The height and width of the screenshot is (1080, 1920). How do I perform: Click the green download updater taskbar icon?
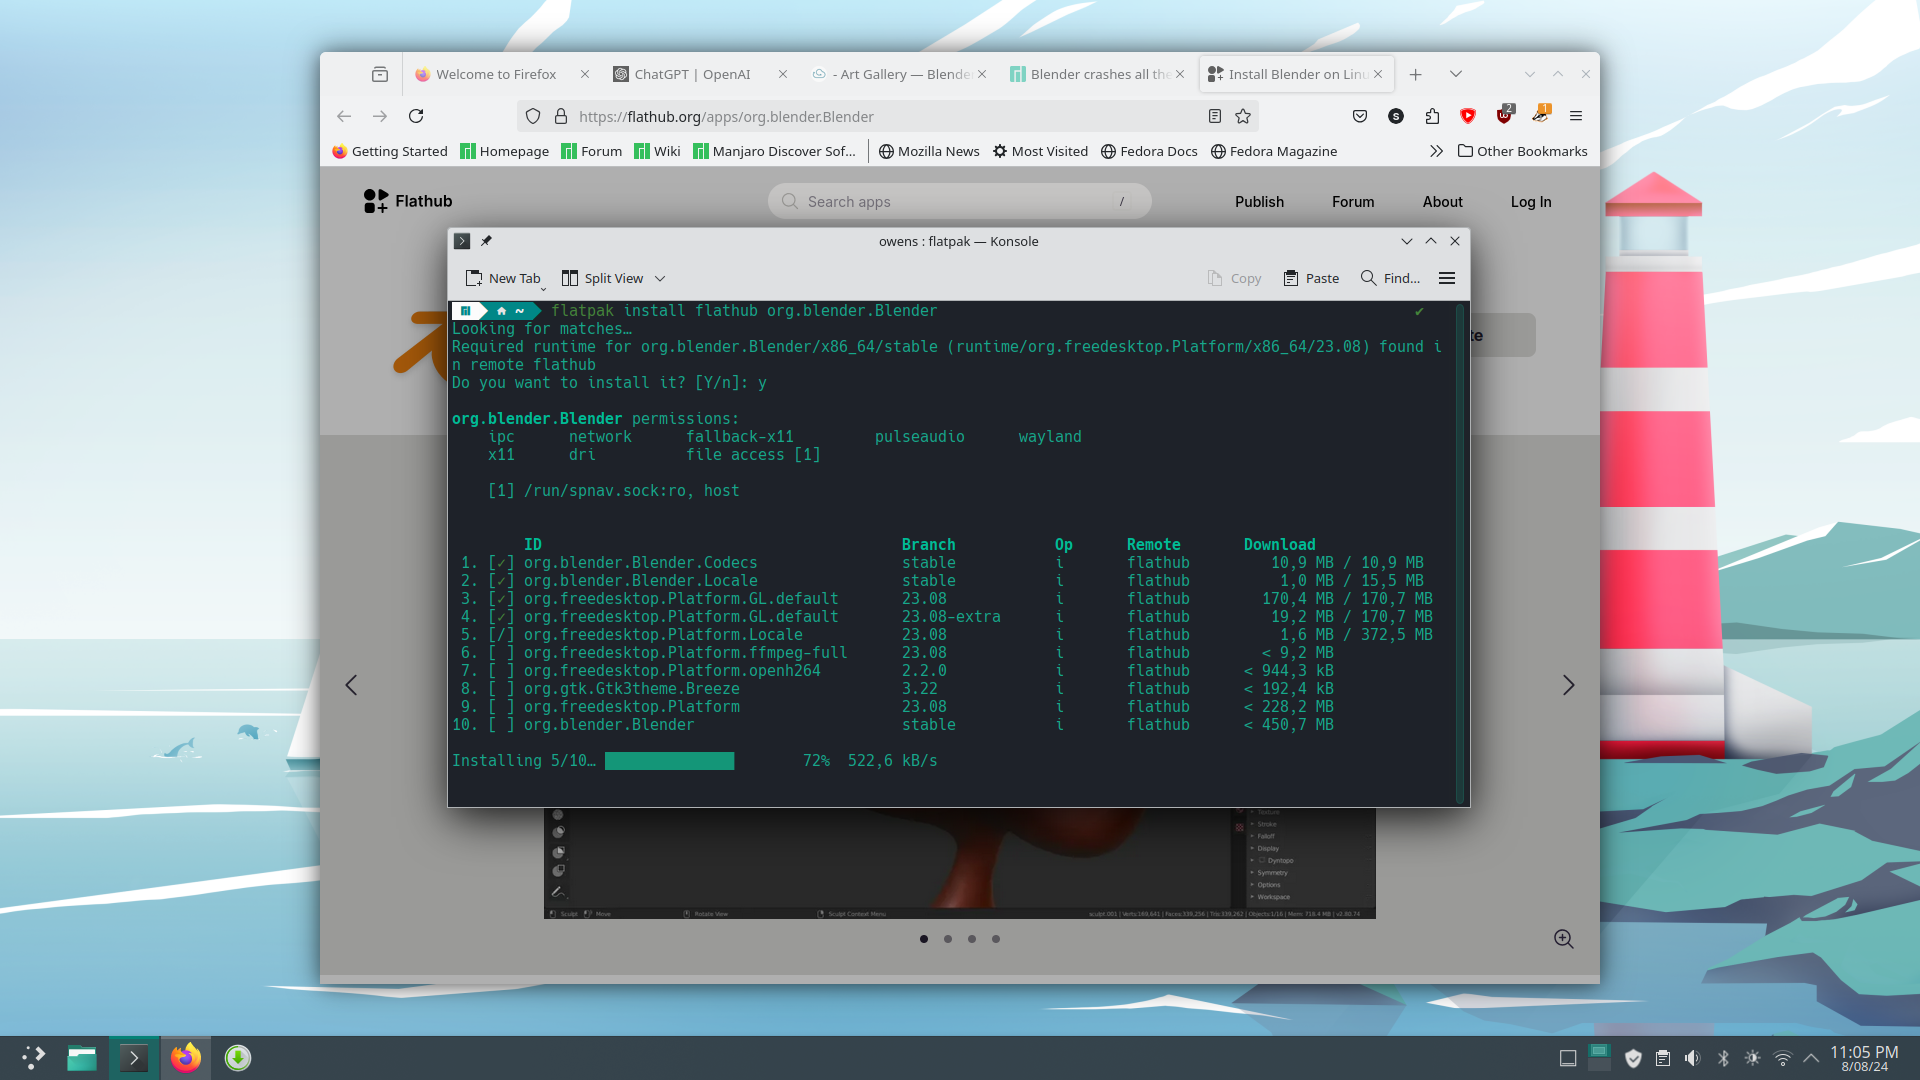(238, 1058)
